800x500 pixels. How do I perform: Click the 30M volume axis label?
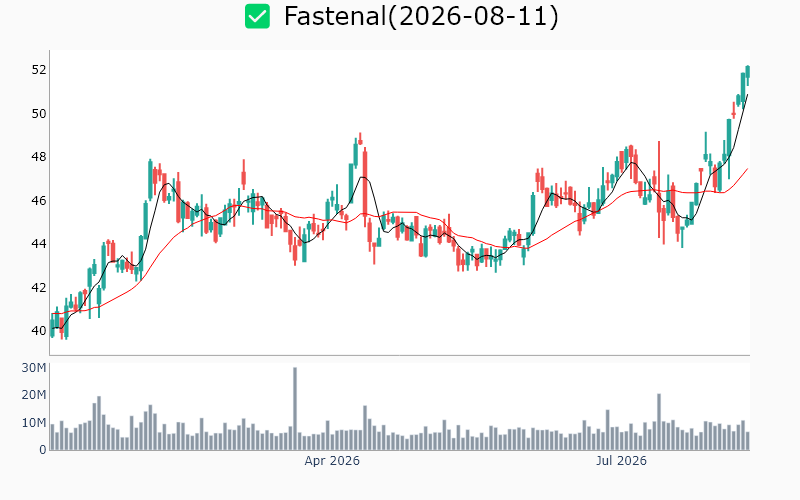point(34,368)
